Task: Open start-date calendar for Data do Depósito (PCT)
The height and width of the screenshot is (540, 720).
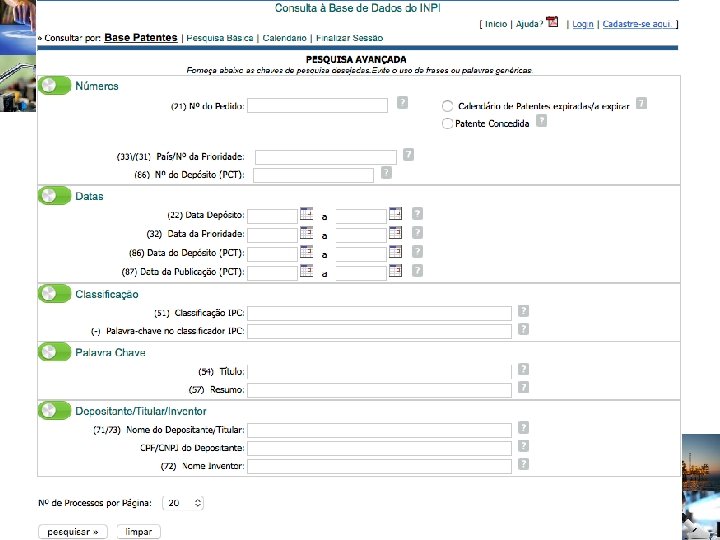Action: pos(306,252)
